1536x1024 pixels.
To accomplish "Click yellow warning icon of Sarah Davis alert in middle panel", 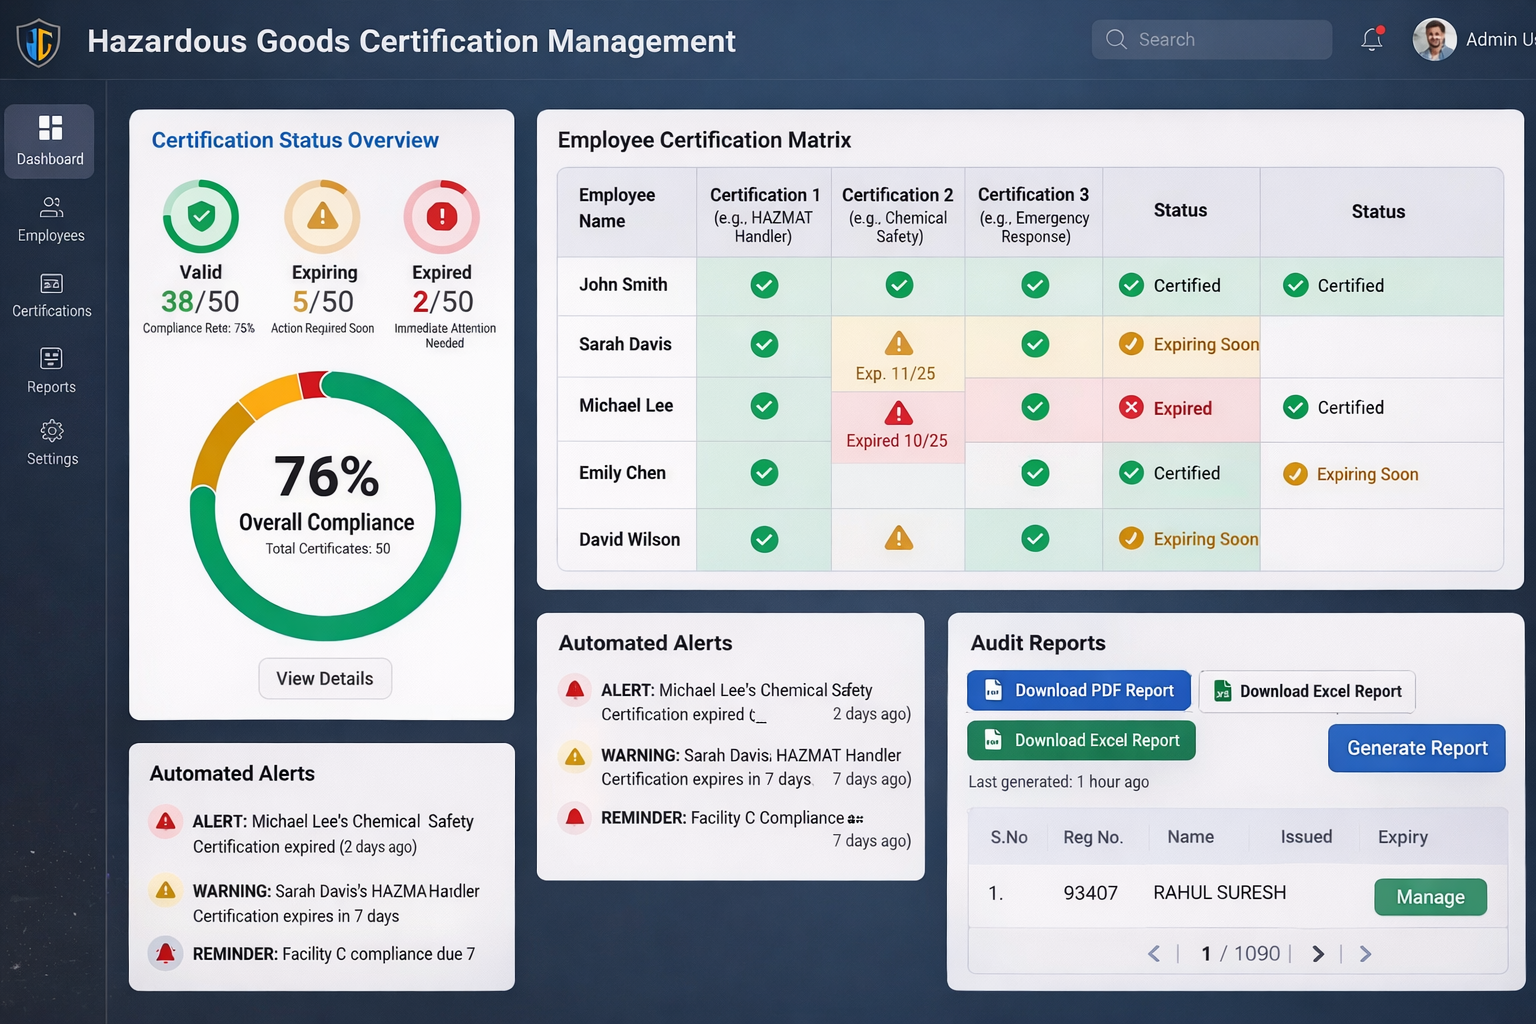I will point(575,756).
